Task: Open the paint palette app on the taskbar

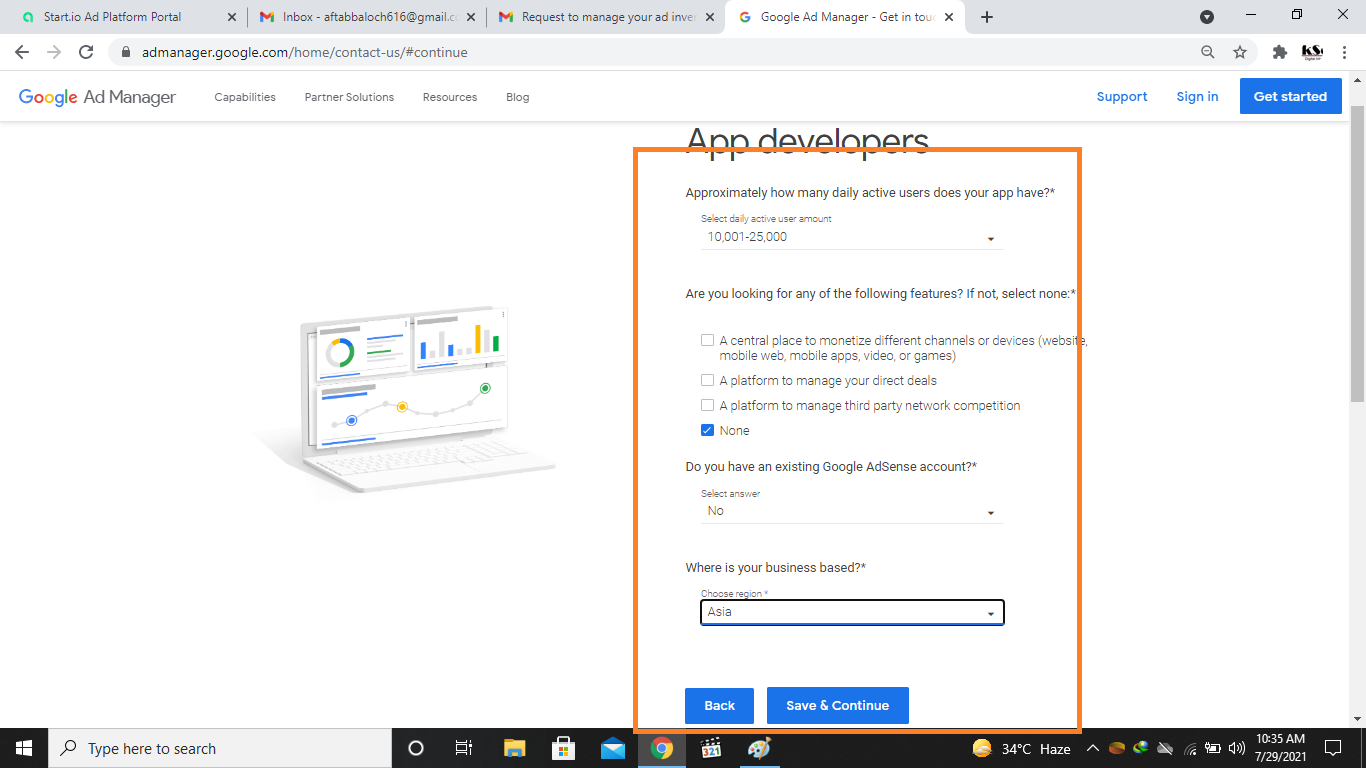Action: tap(760, 748)
